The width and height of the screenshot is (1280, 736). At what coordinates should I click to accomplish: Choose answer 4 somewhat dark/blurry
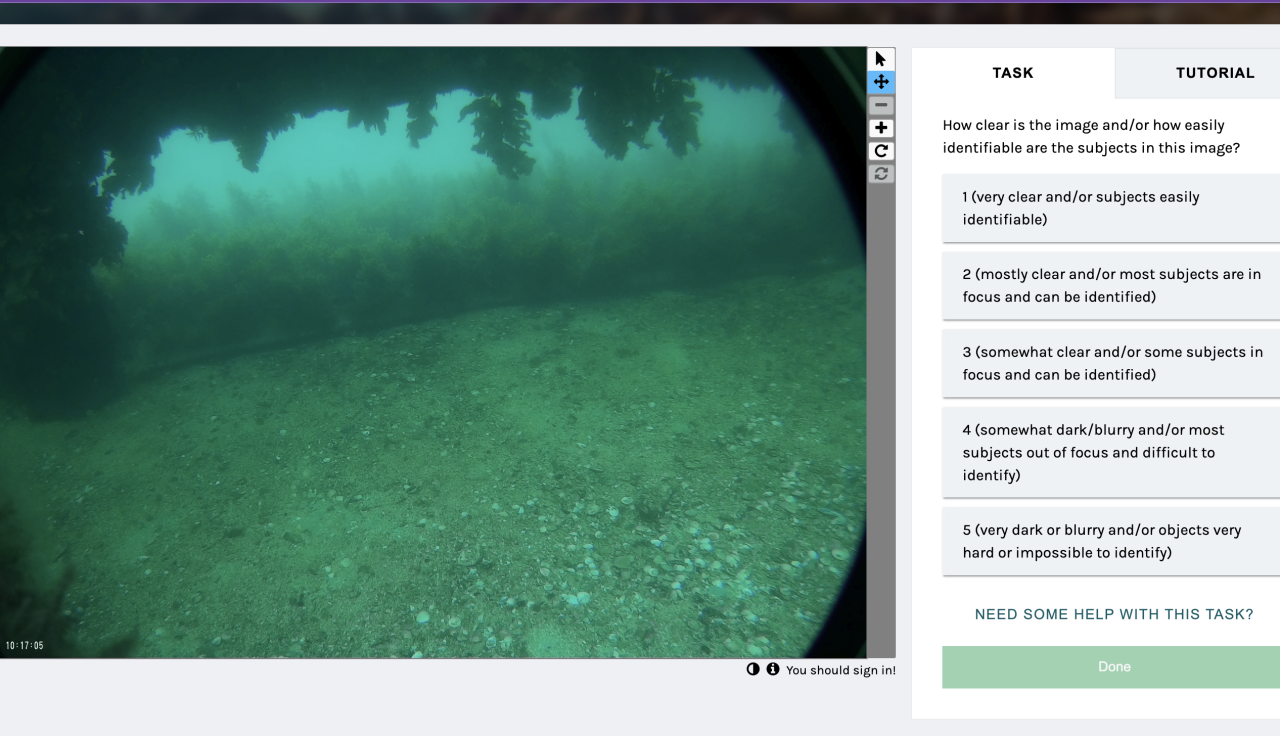coord(1111,453)
